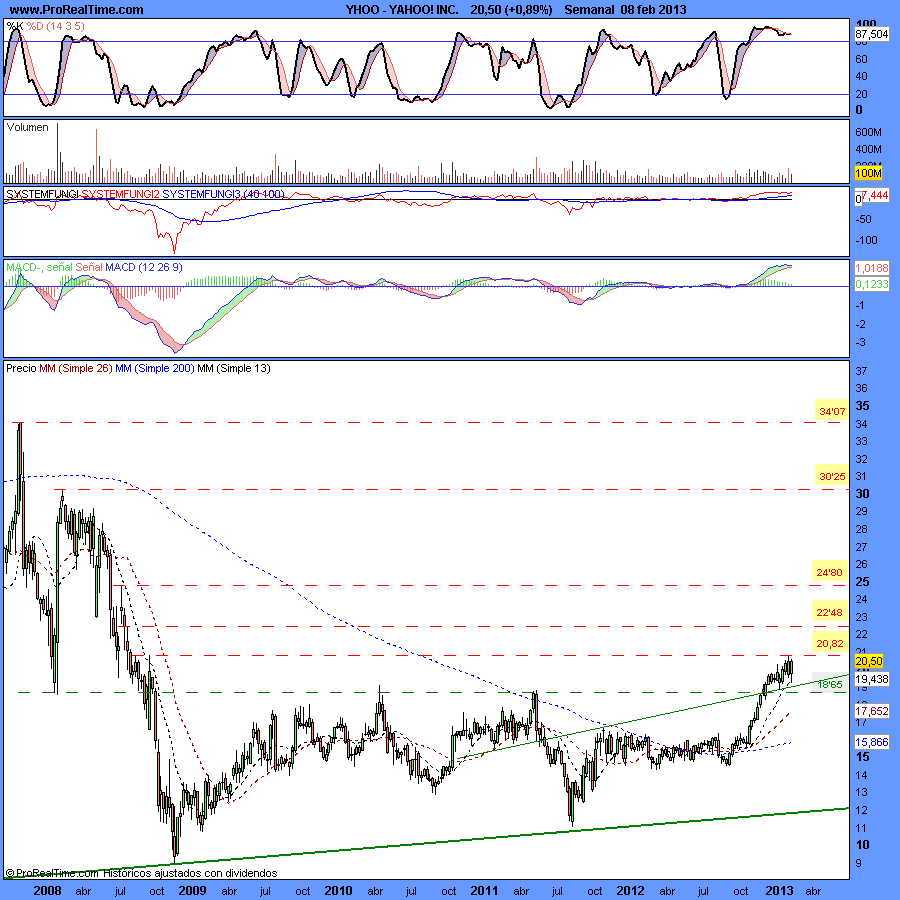
Task: Click the 34'07 resistance level label
Action: coord(832,412)
